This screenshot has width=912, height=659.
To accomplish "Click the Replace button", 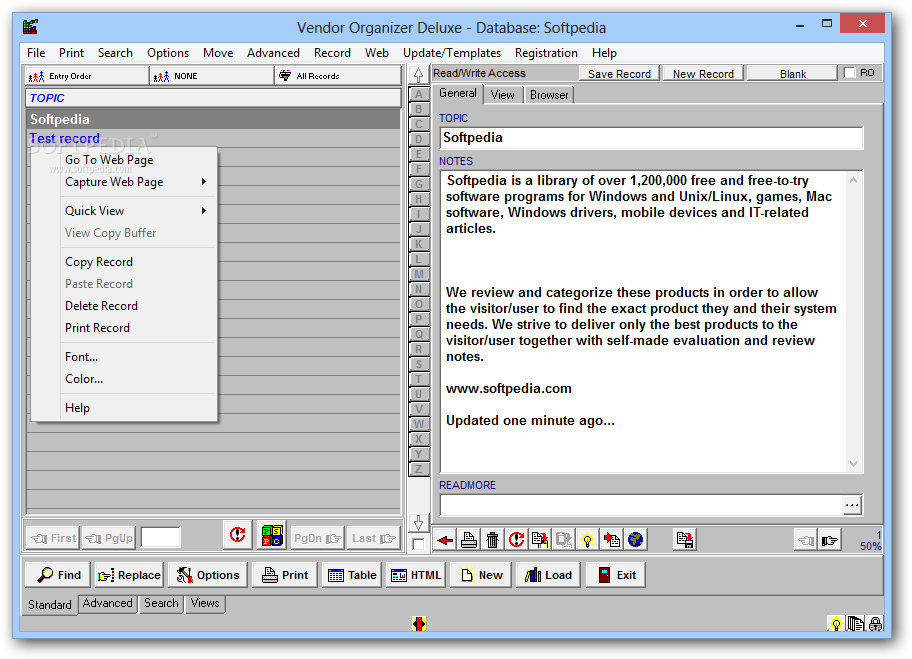I will [x=129, y=575].
